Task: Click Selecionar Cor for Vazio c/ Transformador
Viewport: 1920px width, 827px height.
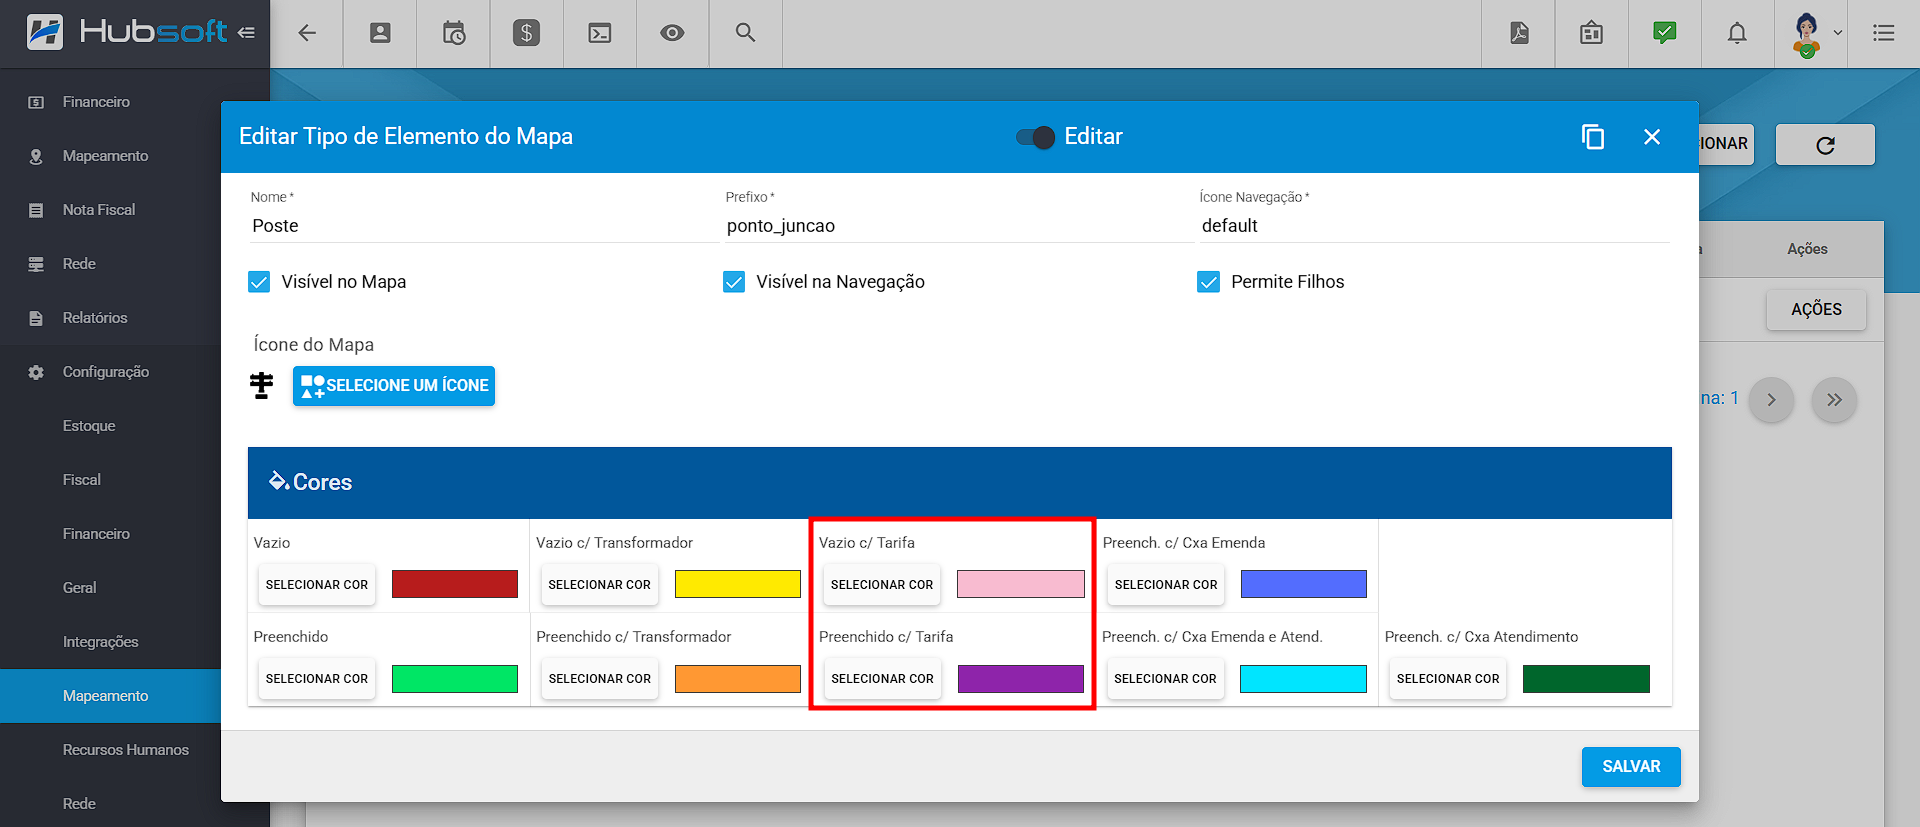Action: coord(600,585)
